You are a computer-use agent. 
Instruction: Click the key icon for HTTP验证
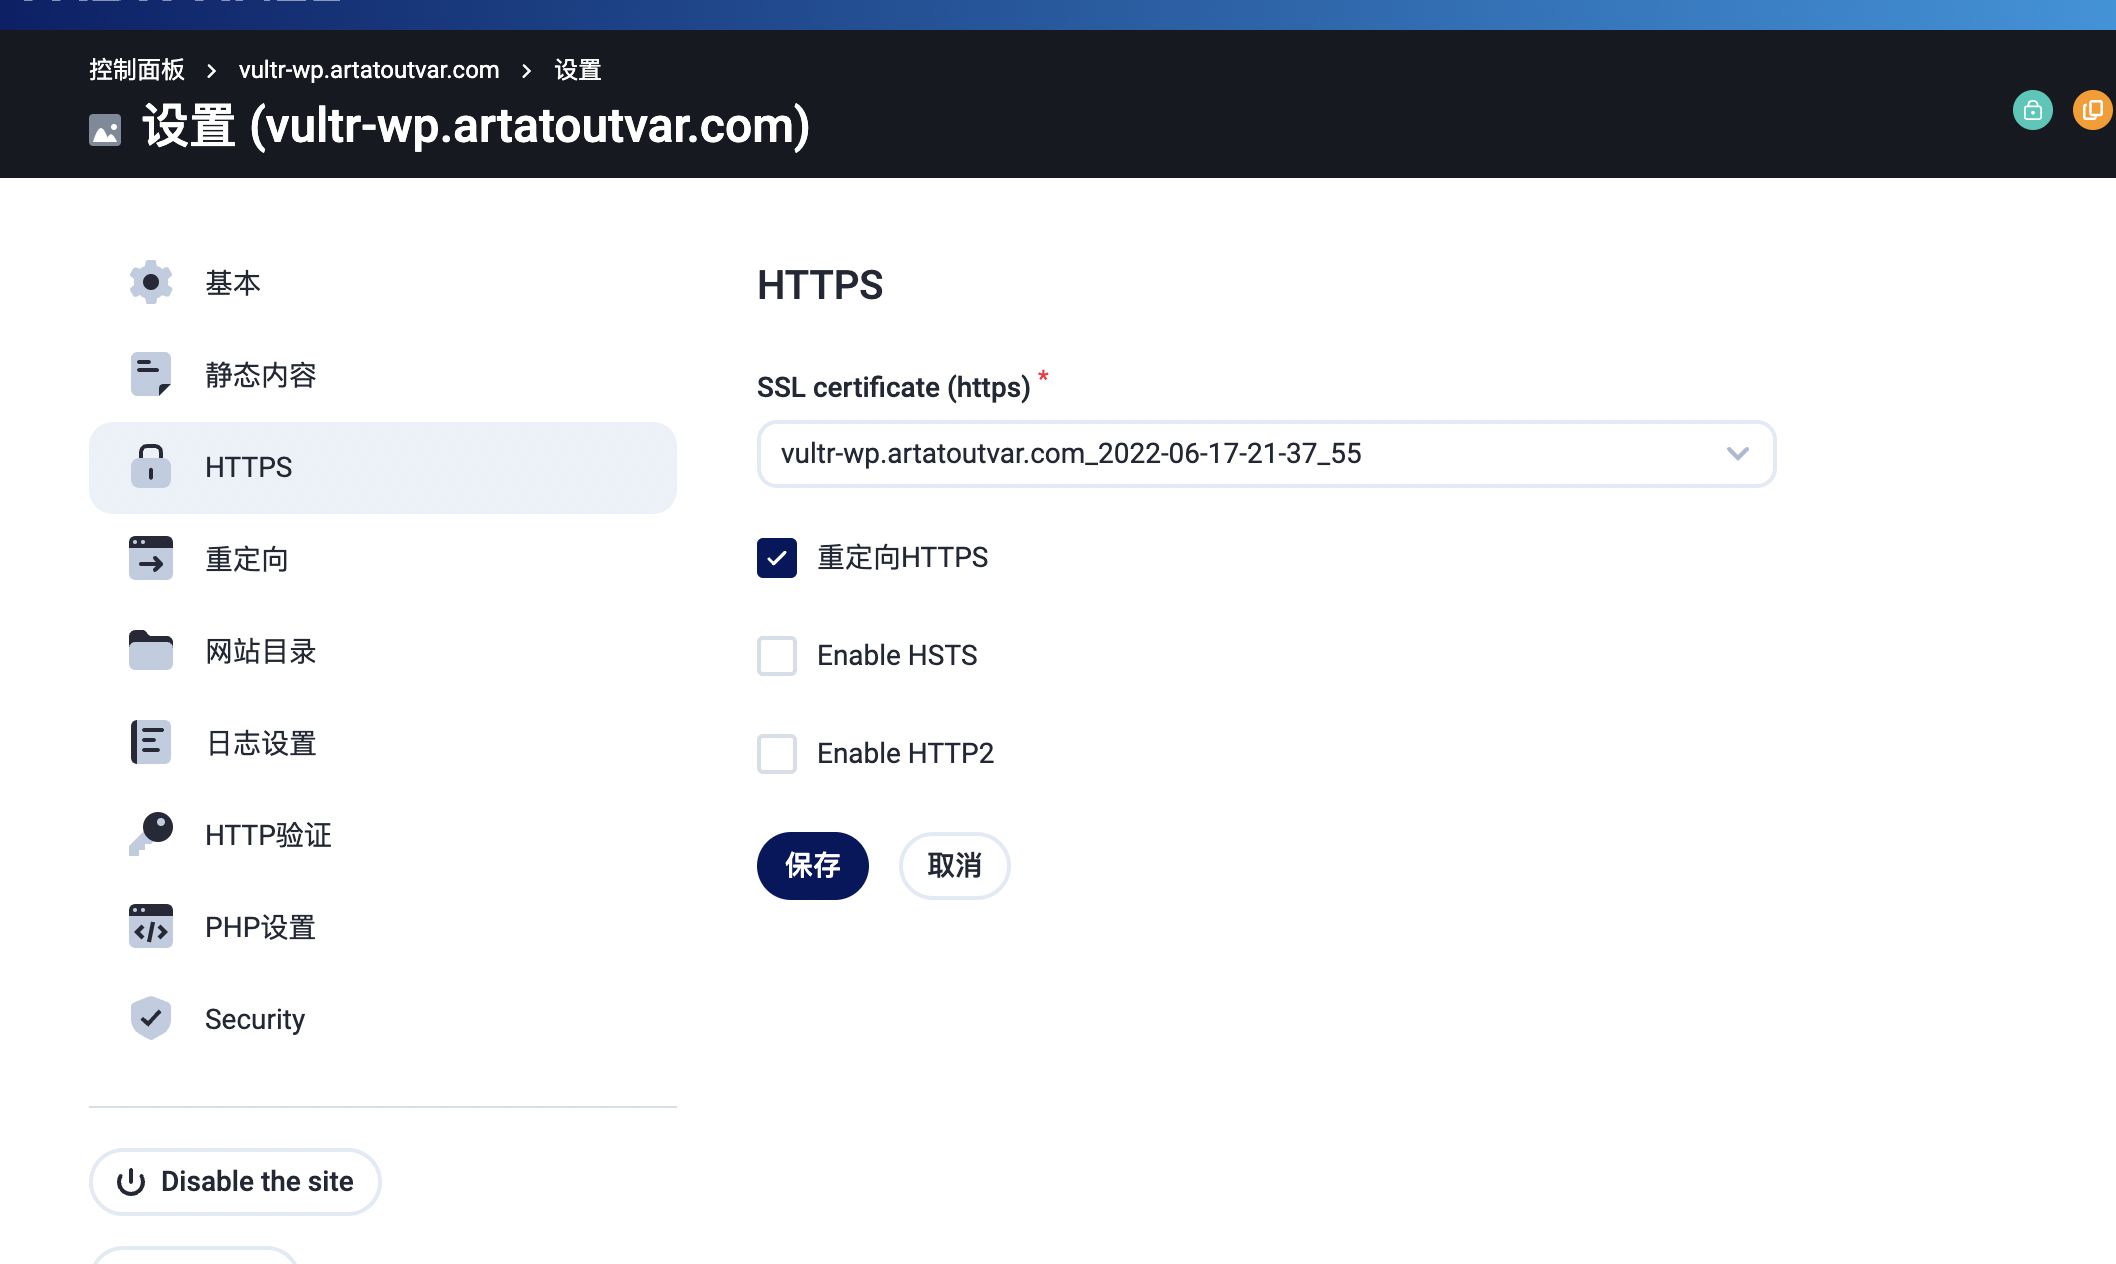tap(151, 833)
